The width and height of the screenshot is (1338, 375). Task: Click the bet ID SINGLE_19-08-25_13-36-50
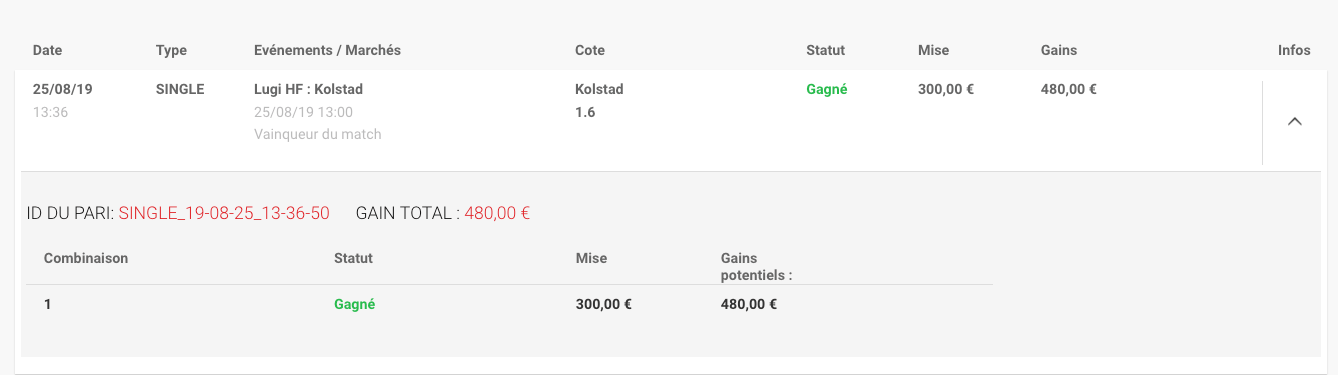pos(224,213)
